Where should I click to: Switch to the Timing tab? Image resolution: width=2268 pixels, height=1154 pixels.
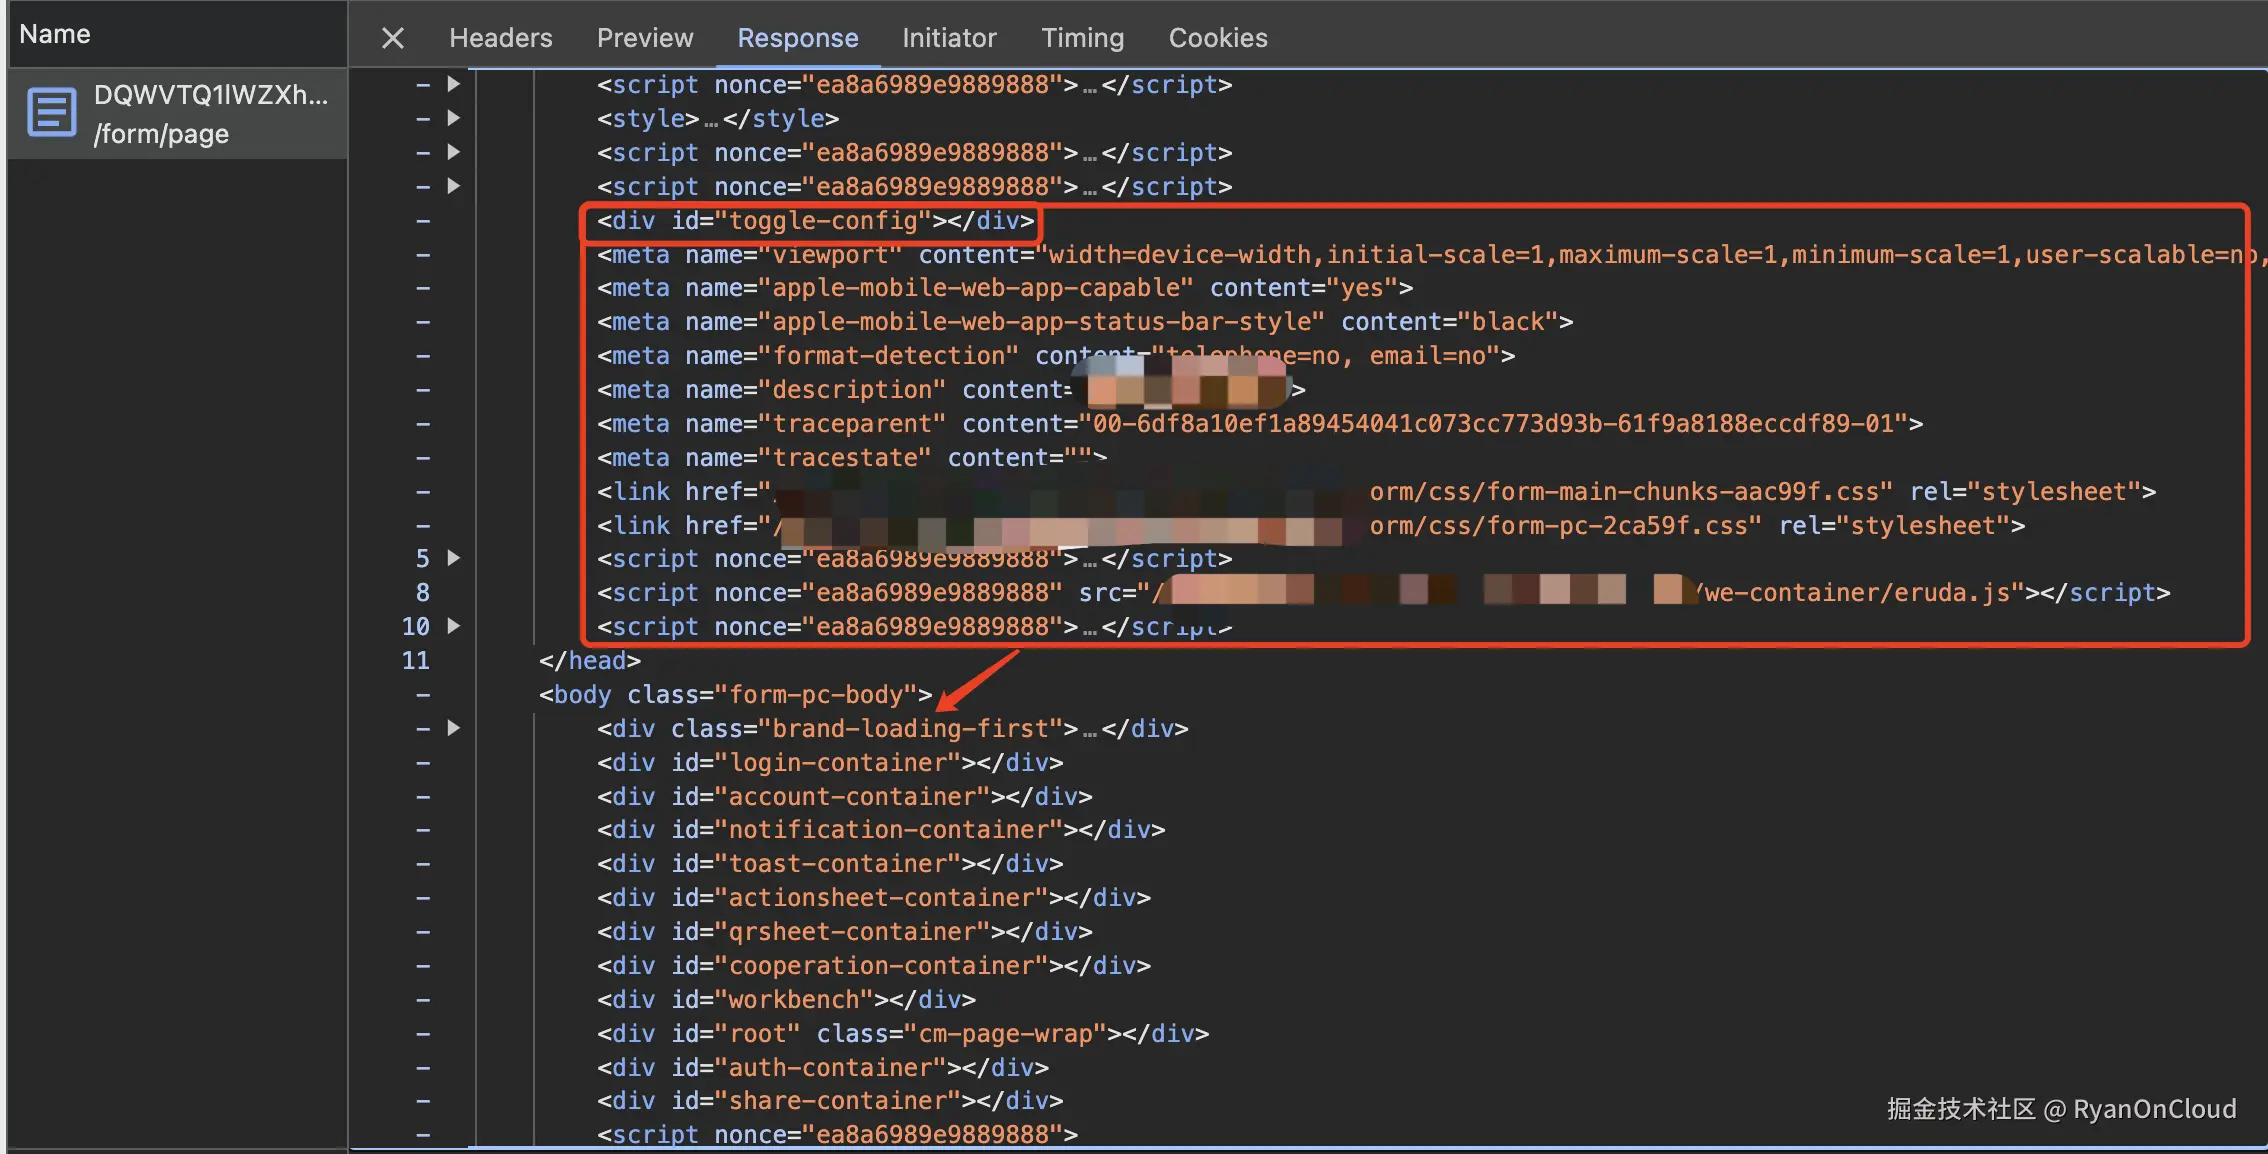[x=1082, y=38]
